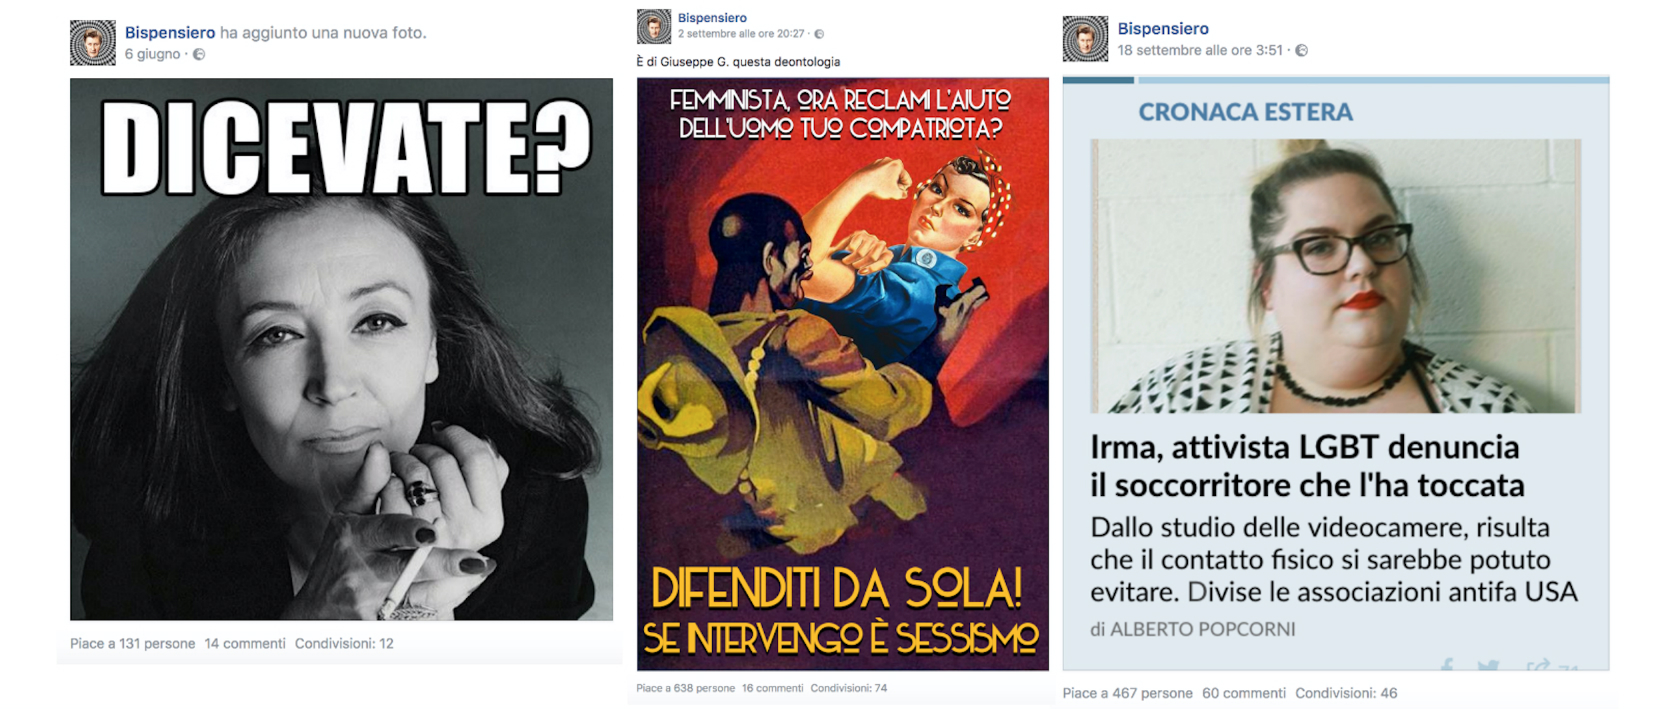Click the Facebook share icon in the news card

tap(1447, 665)
